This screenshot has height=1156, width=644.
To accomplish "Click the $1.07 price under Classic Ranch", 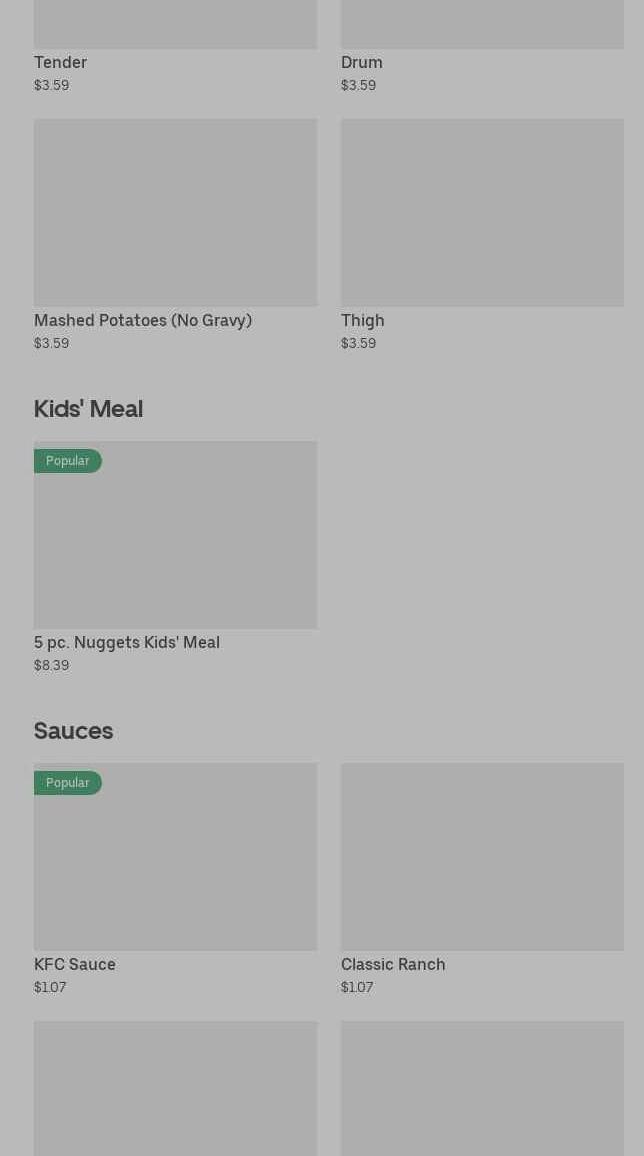I will coord(357,987).
